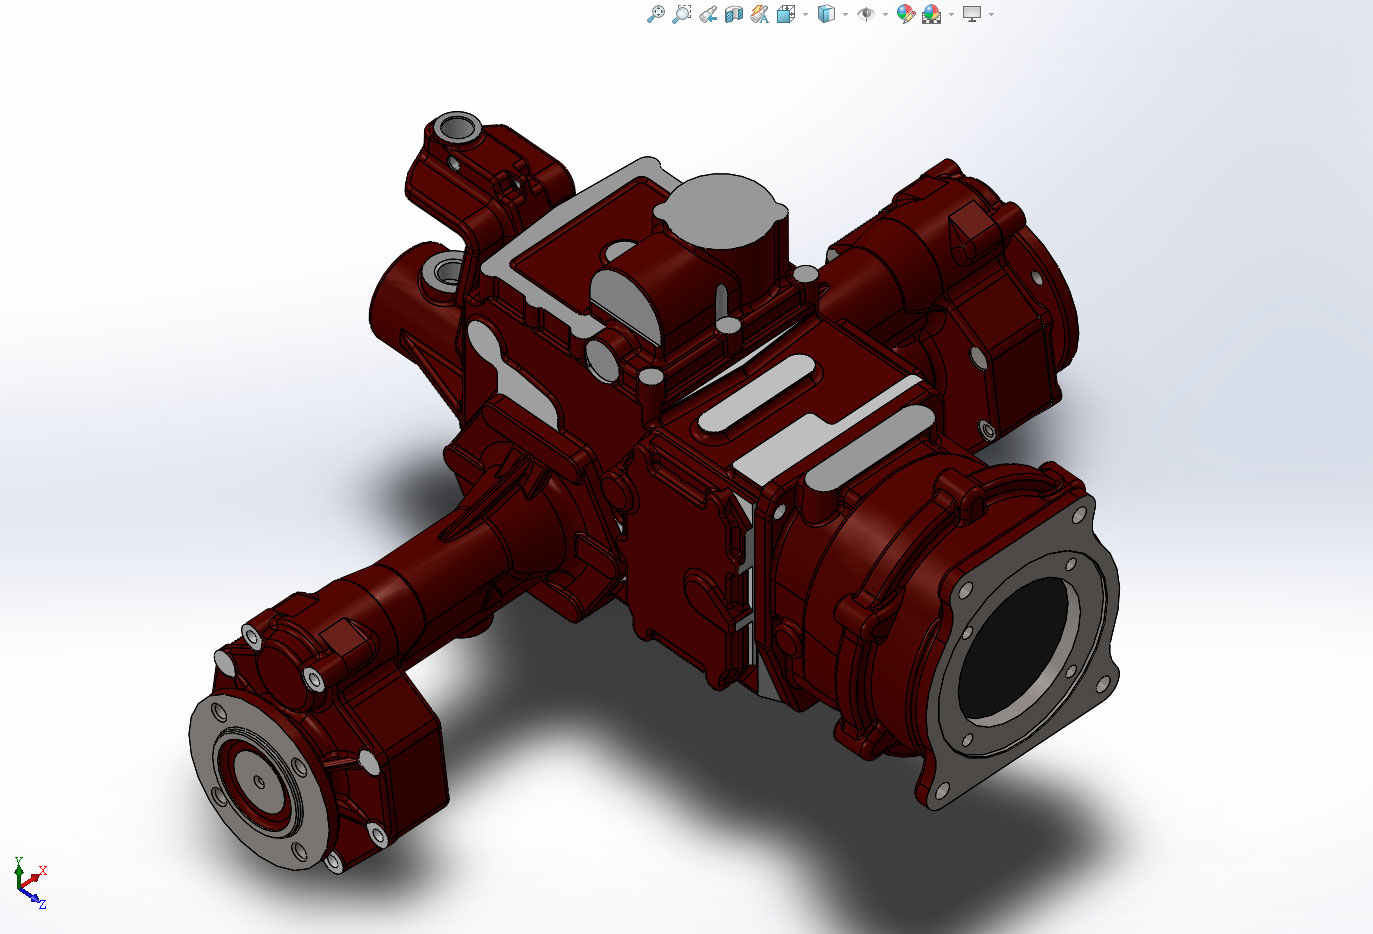Screen dimensions: 1373x934
Task: Expand the View Settings dropdown arrow
Action: 991,14
